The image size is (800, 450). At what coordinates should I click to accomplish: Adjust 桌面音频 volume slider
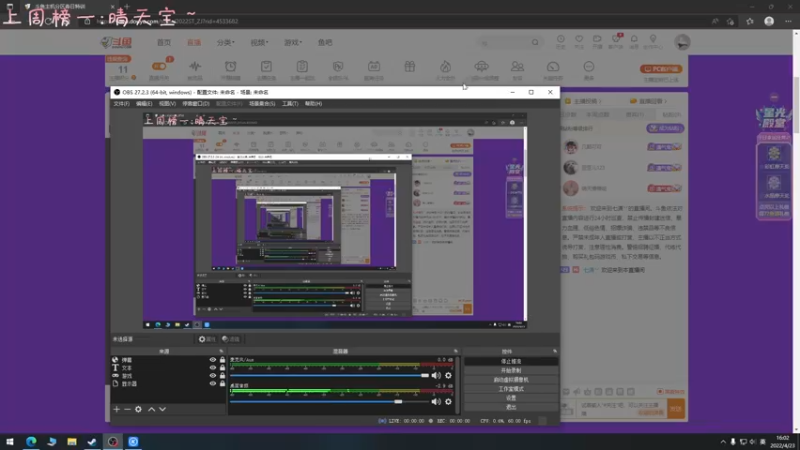point(330,402)
